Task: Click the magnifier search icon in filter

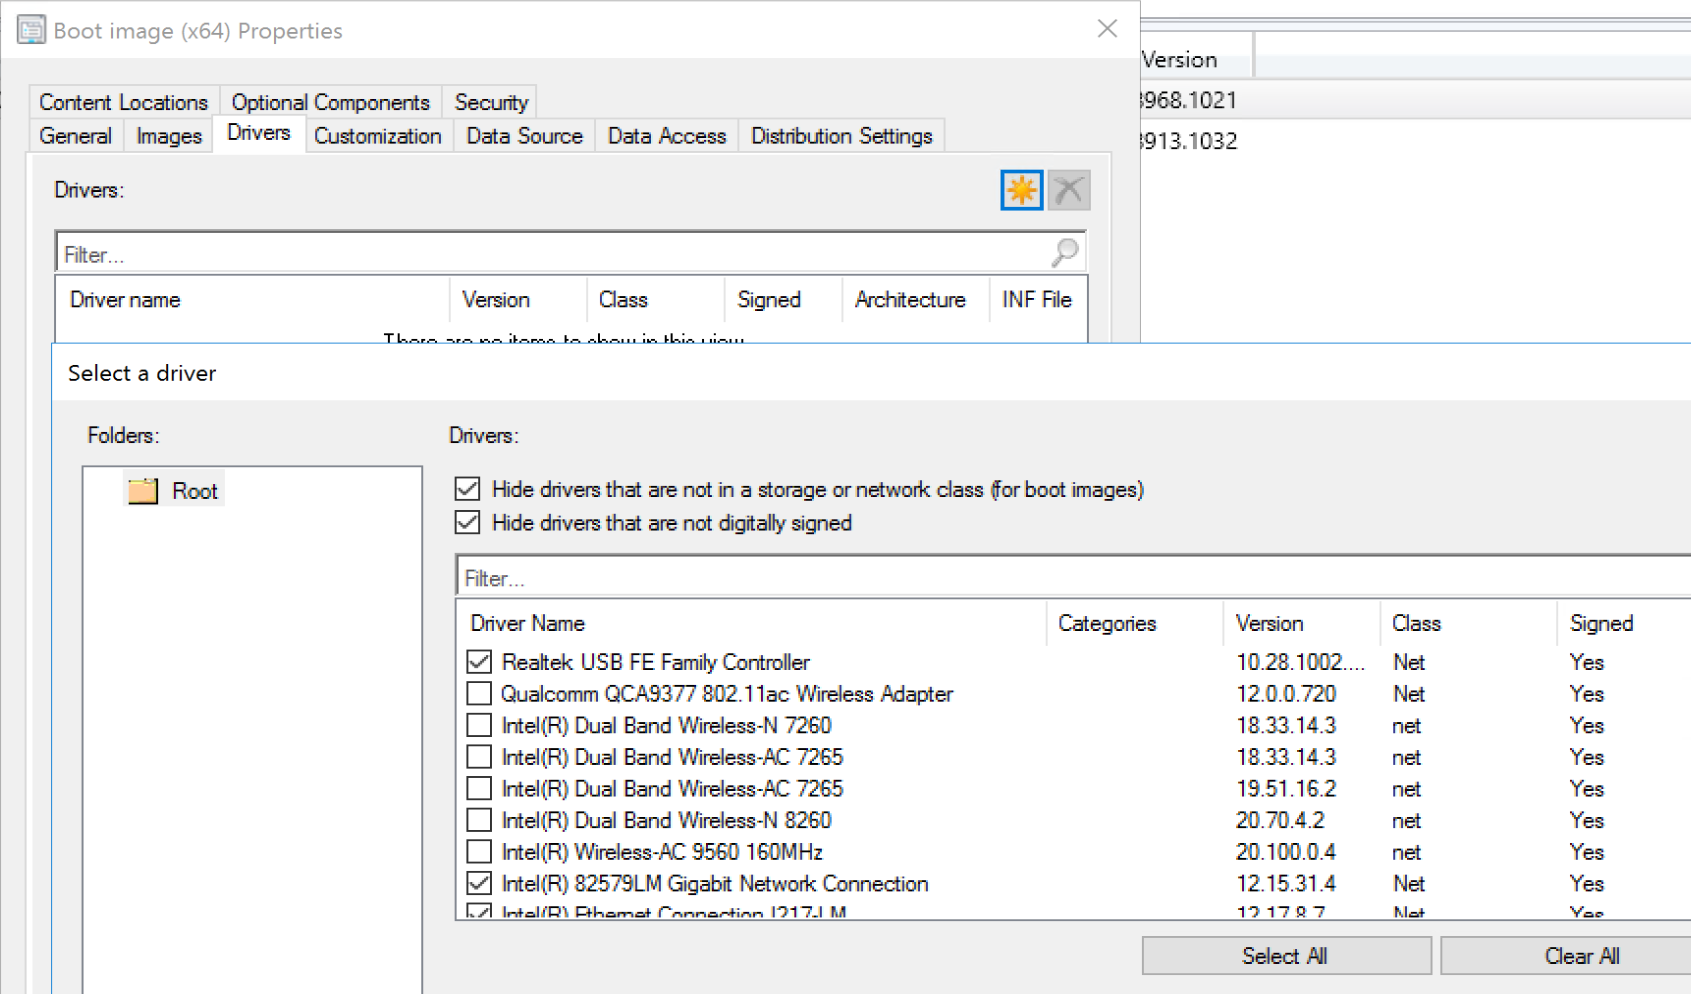Action: click(x=1064, y=253)
